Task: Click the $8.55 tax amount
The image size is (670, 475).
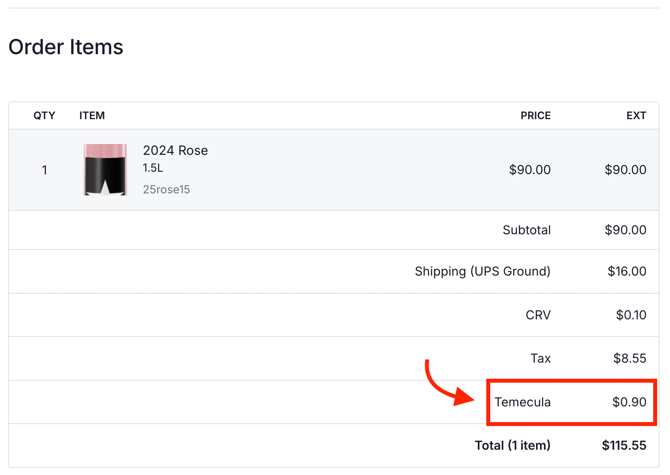Action: pyautogui.click(x=629, y=358)
